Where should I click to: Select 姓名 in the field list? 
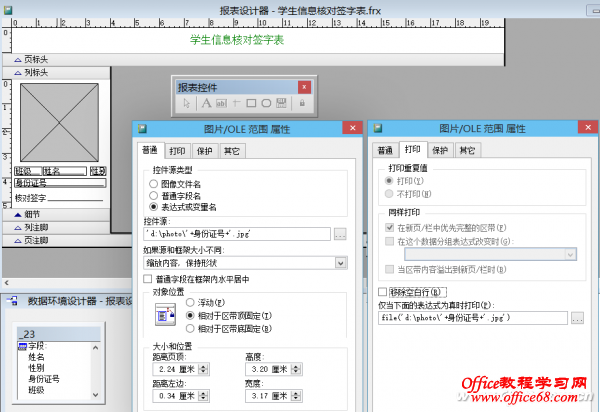click(x=36, y=357)
